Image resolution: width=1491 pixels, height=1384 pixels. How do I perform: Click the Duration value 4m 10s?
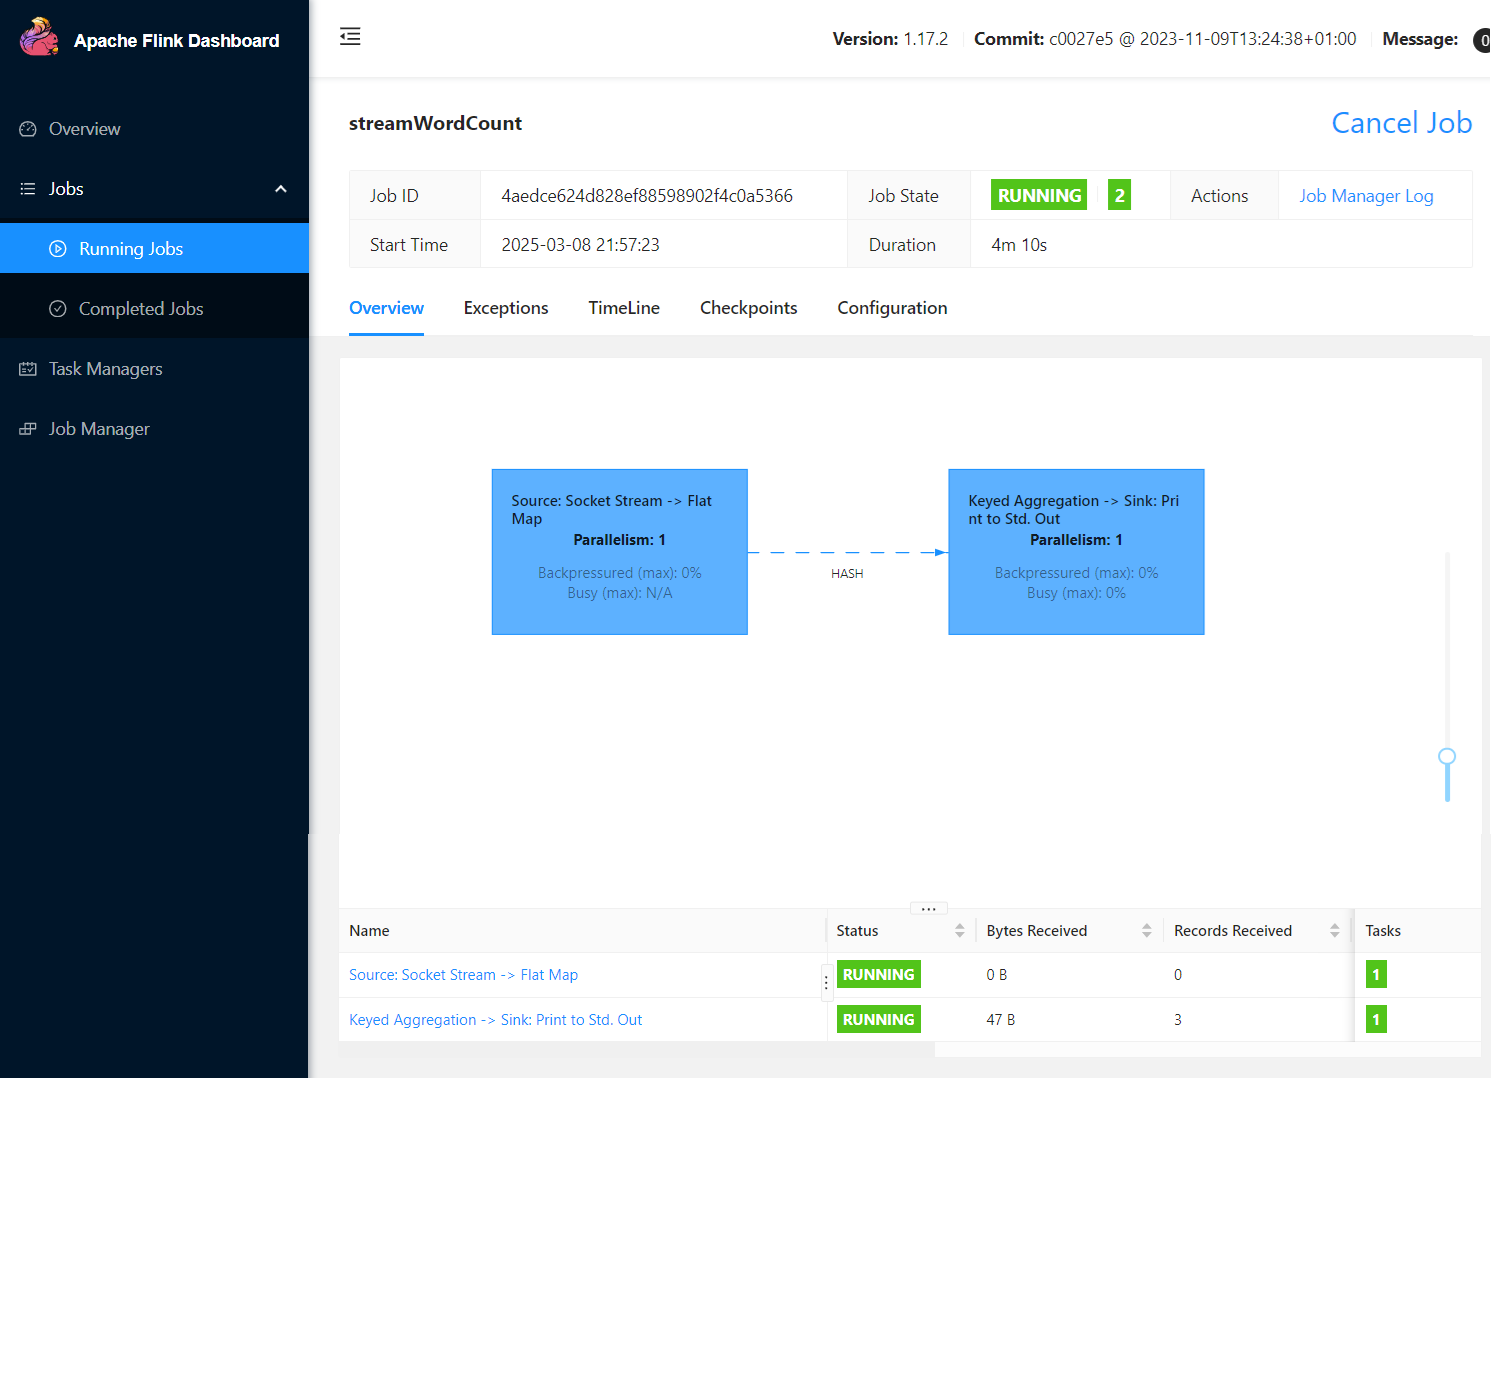click(x=1019, y=245)
